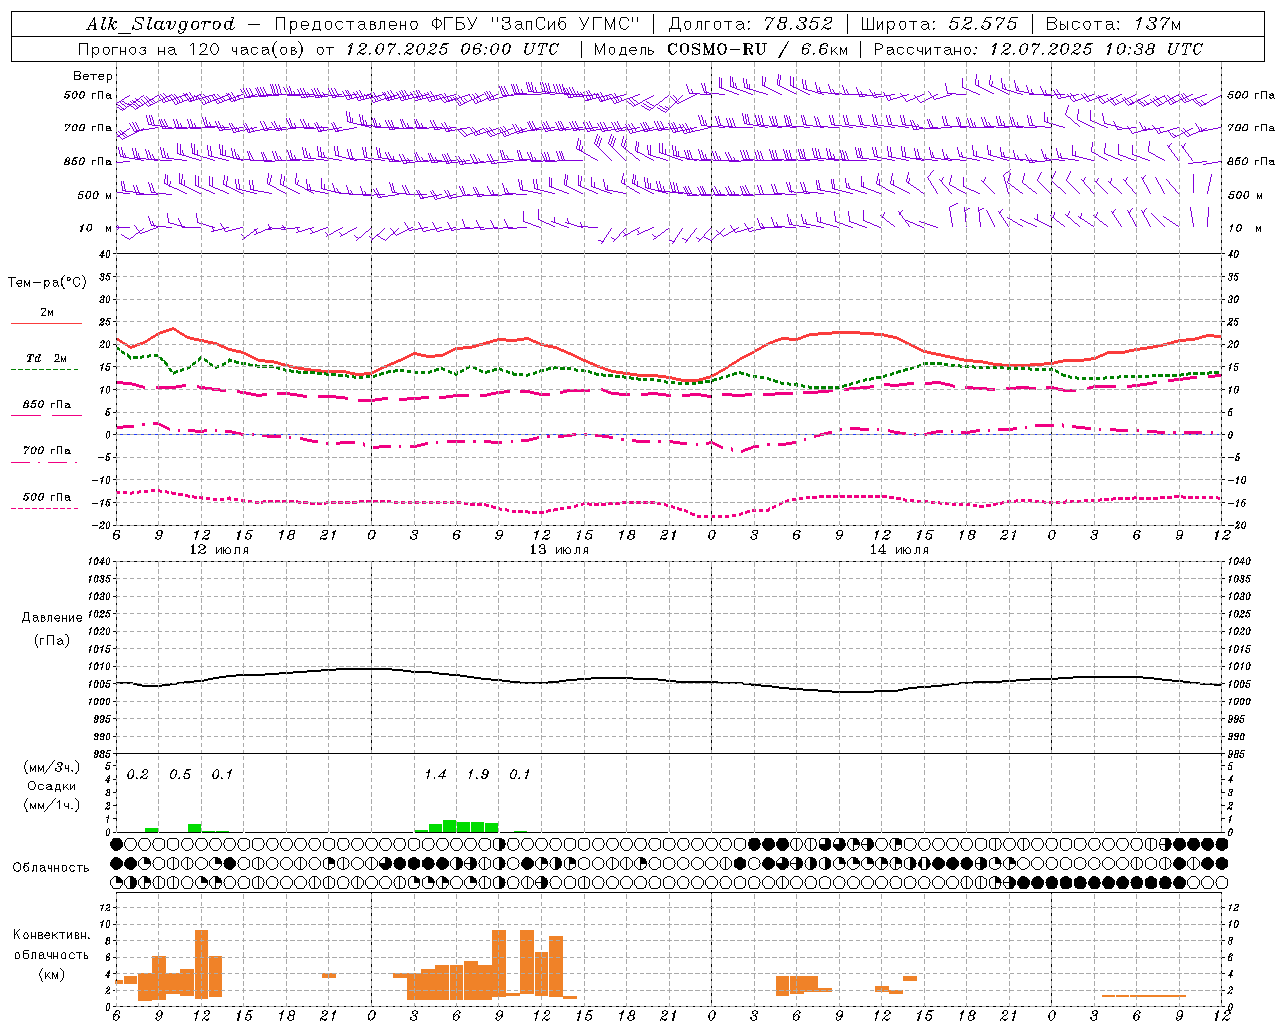This screenshot has height=1024, width=1280.
Task: Click the "Конвективн." convective cloud label
Action: click(52, 935)
